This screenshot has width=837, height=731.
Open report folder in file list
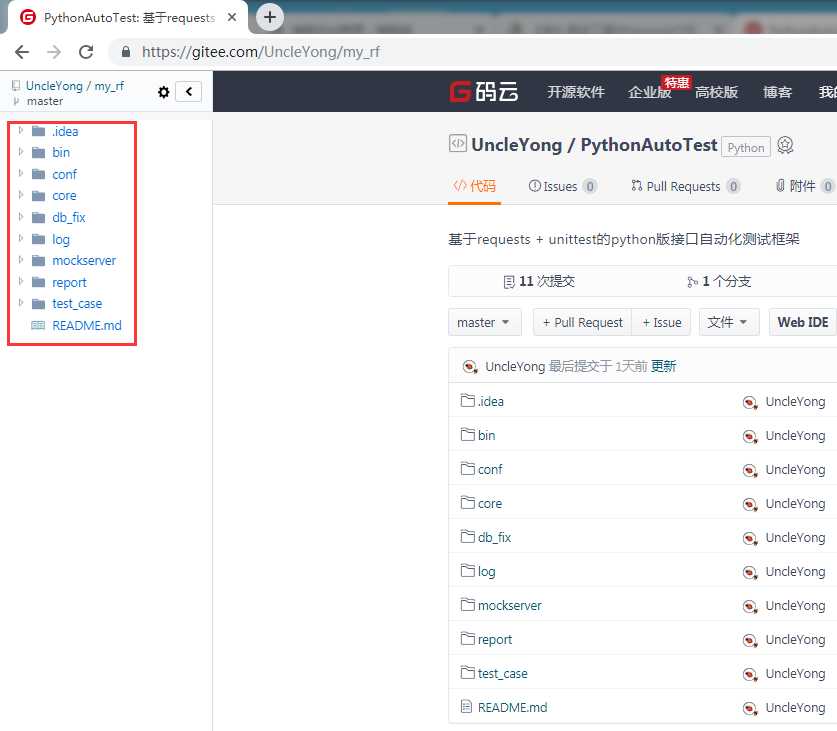tap(494, 640)
